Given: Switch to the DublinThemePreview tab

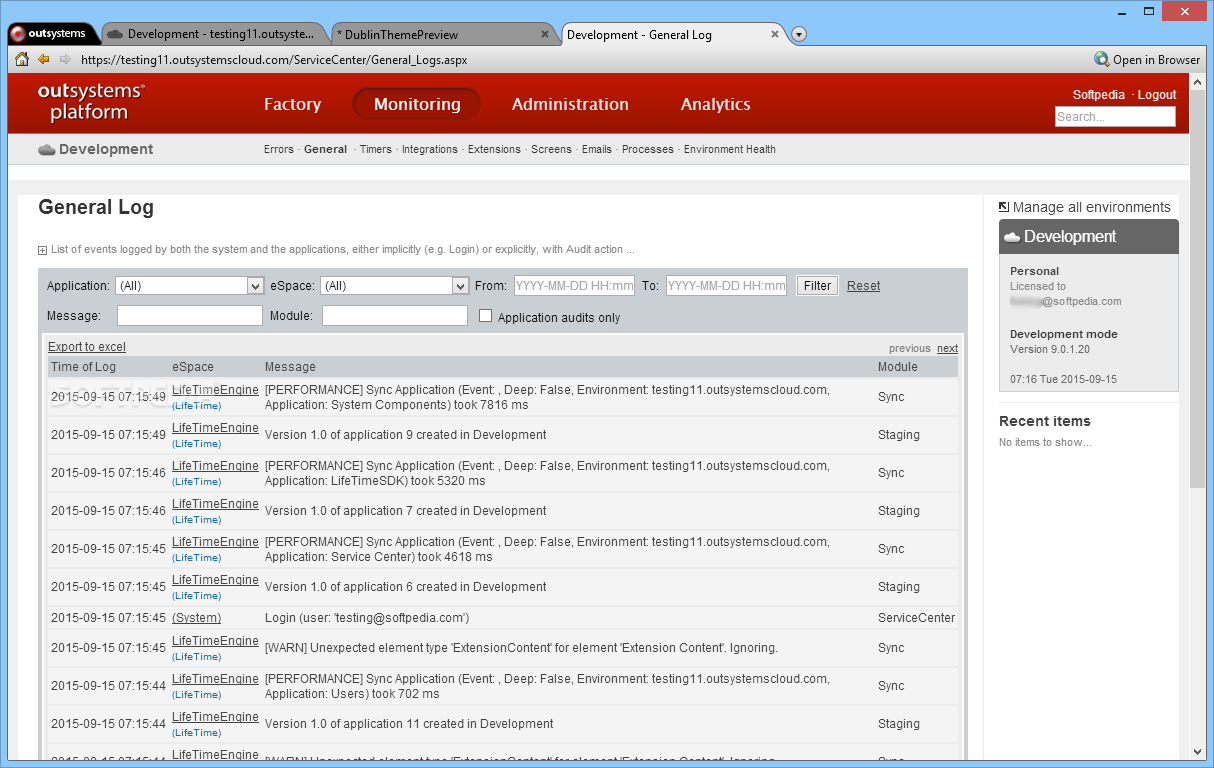Looking at the screenshot, I should 442,34.
